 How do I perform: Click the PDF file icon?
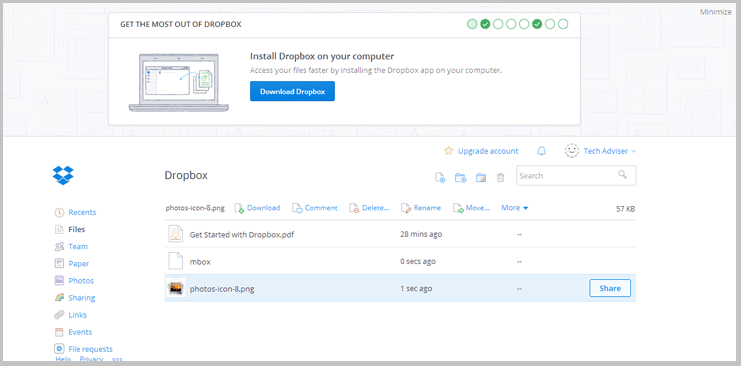click(x=175, y=234)
